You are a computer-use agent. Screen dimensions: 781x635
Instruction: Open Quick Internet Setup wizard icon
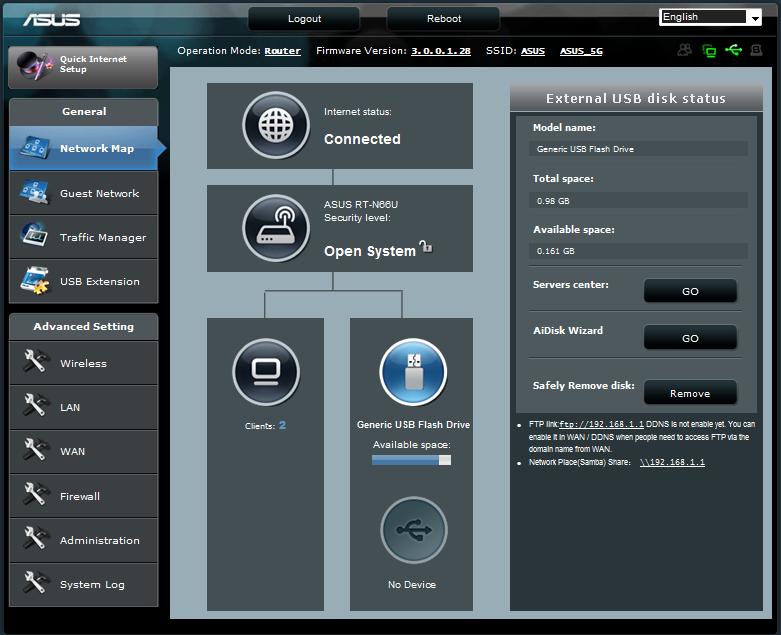34,66
